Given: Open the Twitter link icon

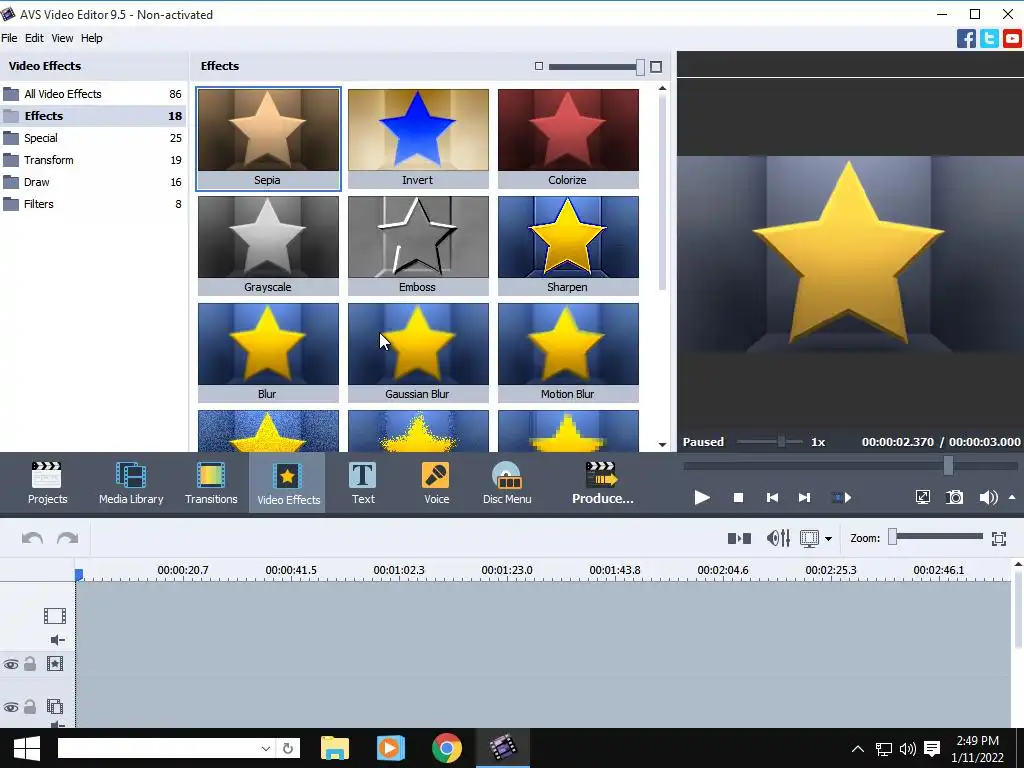Looking at the screenshot, I should point(989,39).
